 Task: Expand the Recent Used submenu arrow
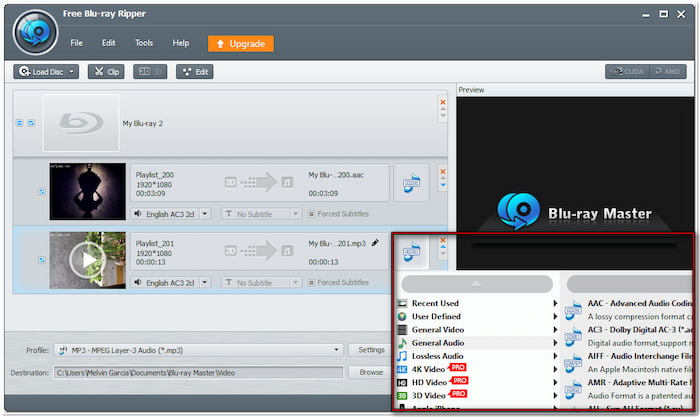[555, 303]
